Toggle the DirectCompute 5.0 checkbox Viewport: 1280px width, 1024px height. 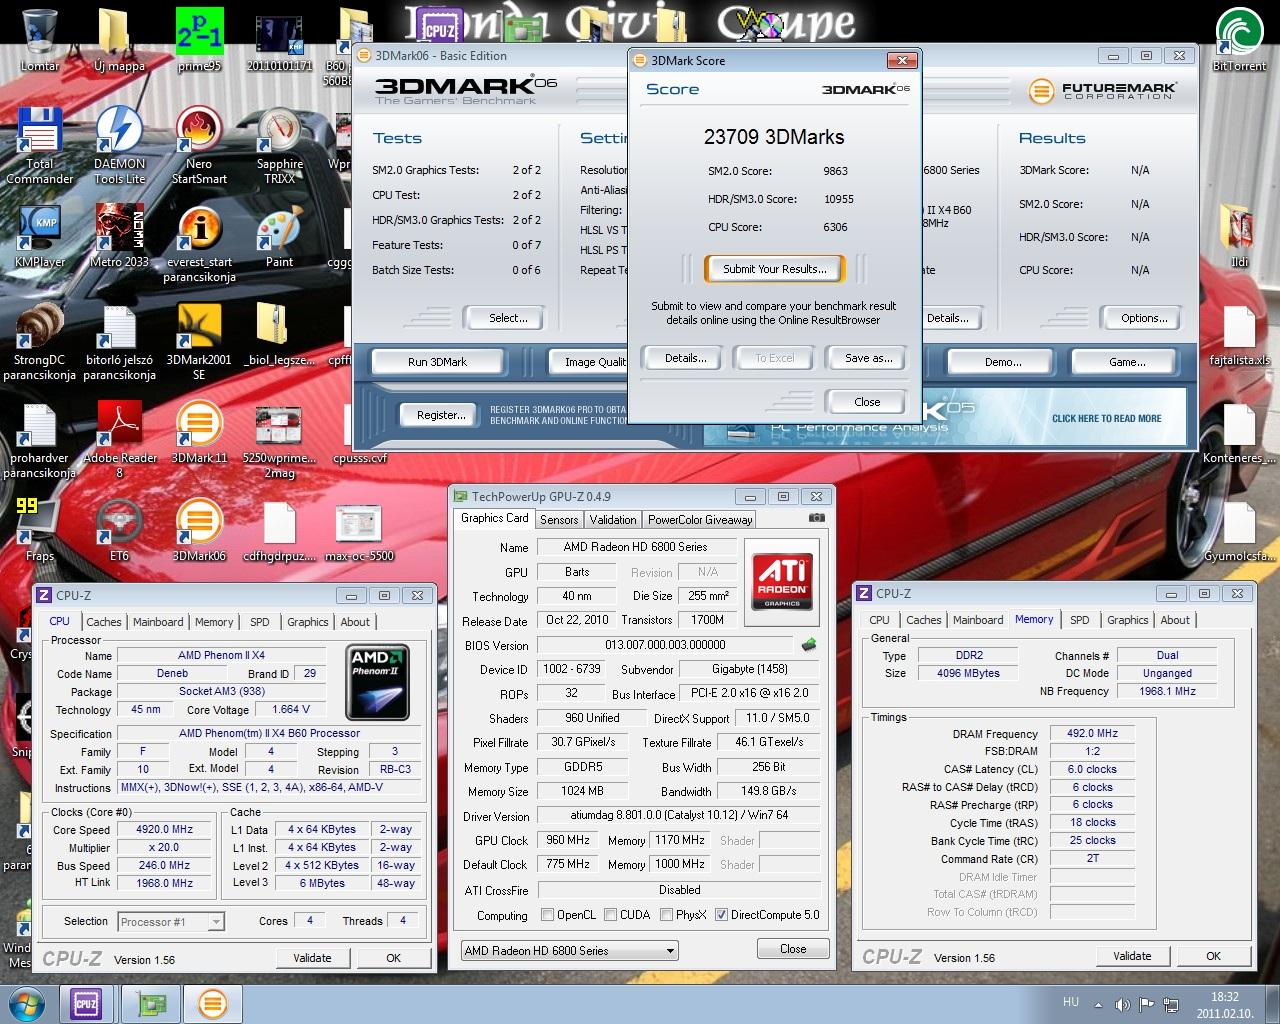click(721, 915)
